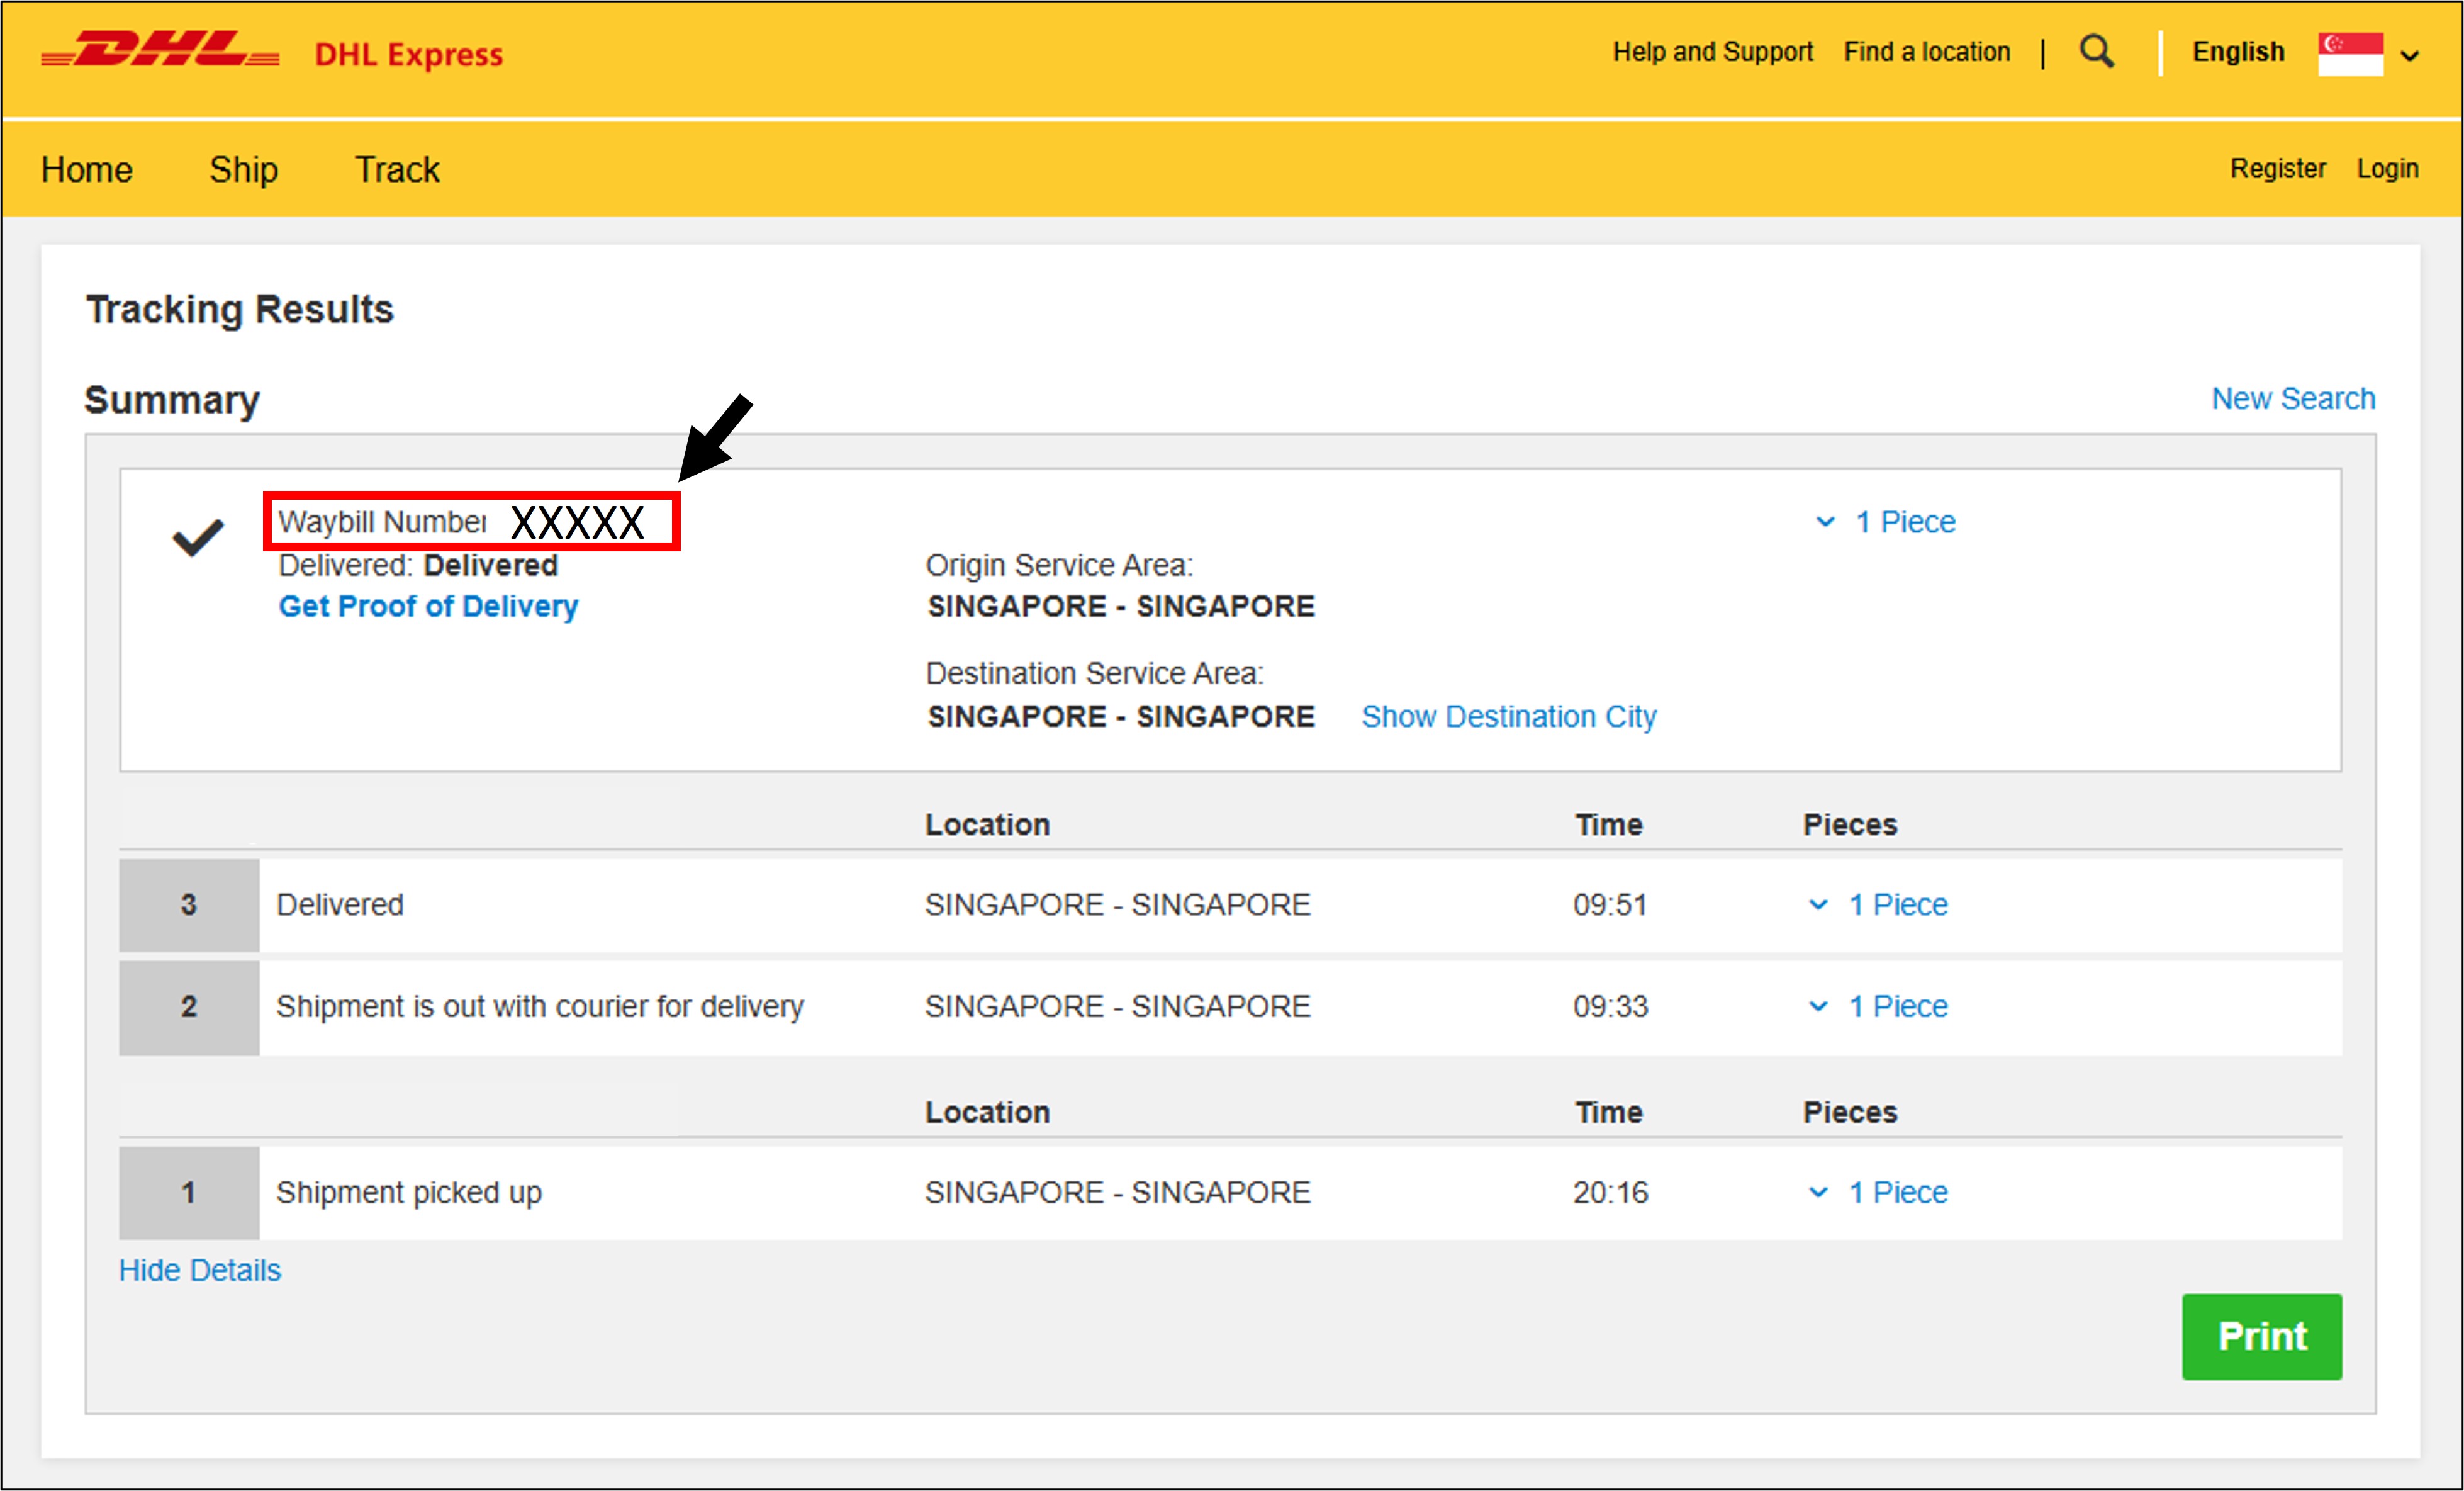Open the Home menu
Image resolution: width=2464 pixels, height=1491 pixels.
pos(87,170)
